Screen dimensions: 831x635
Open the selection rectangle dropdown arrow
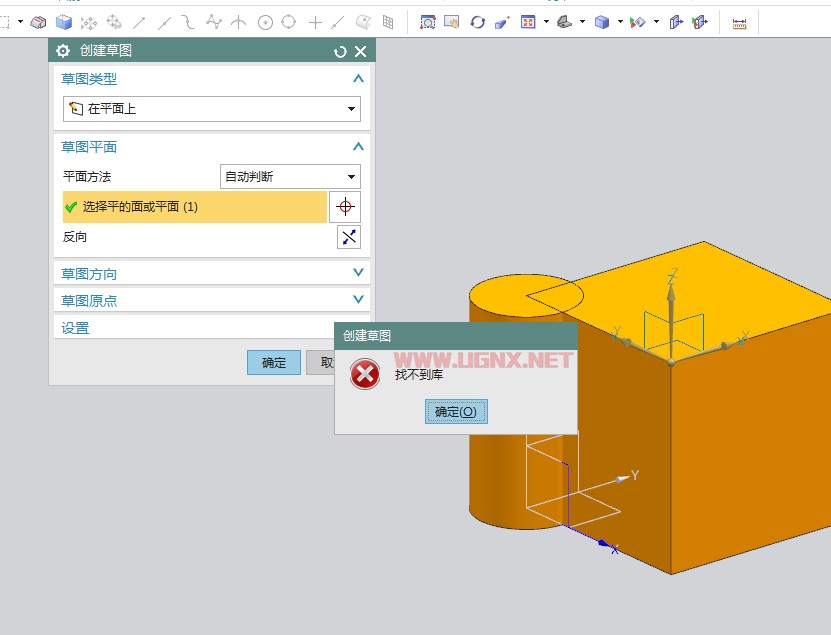click(x=20, y=22)
